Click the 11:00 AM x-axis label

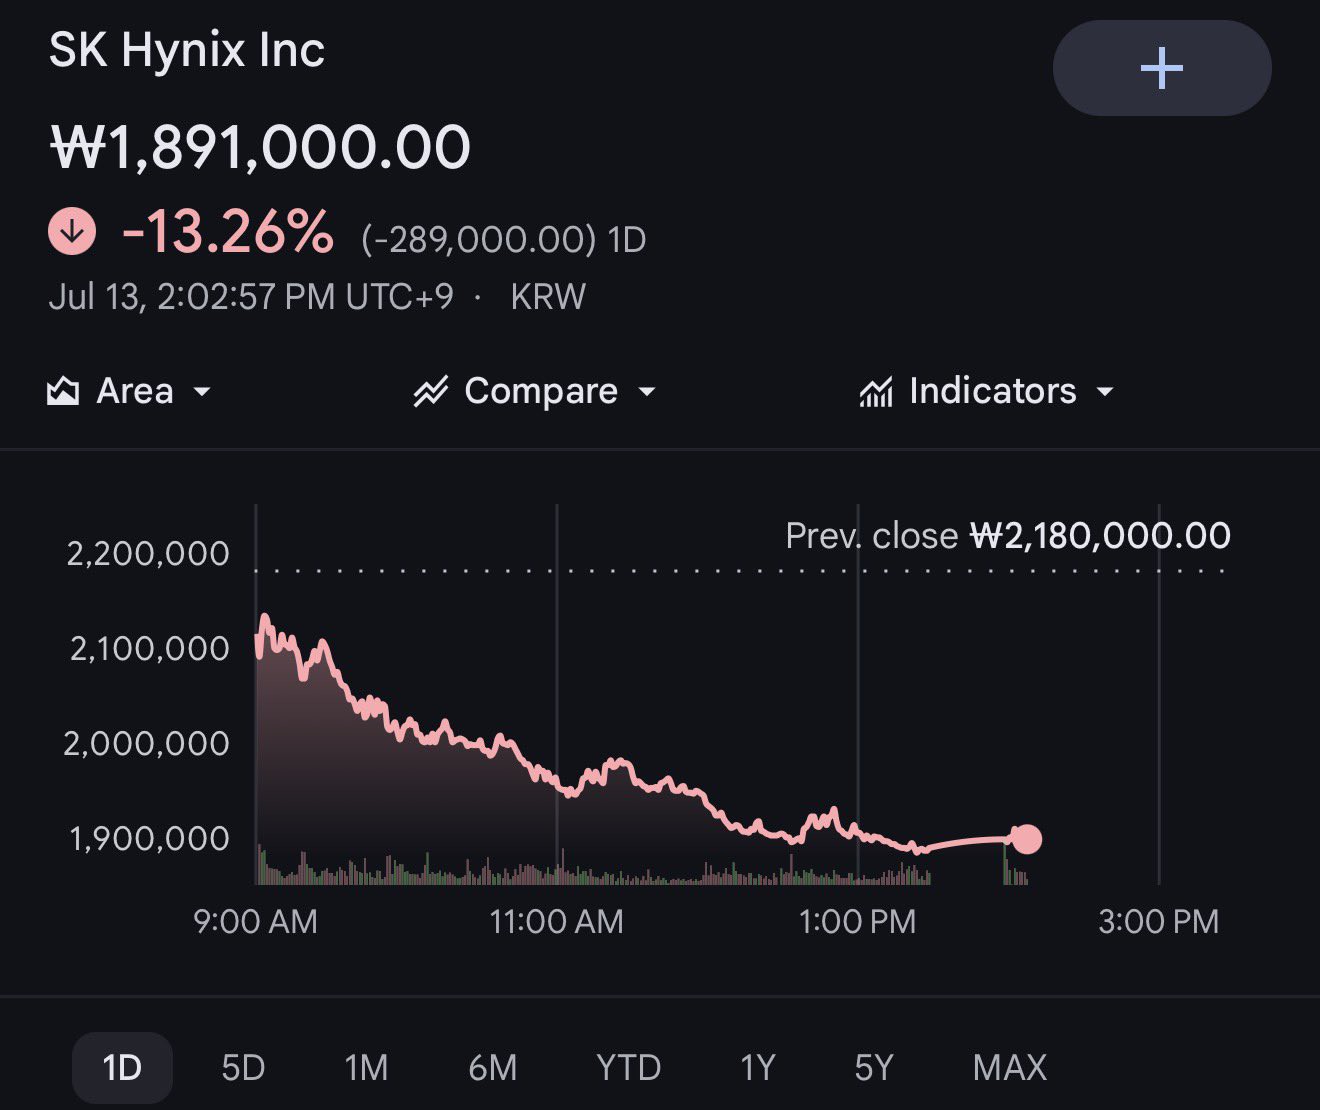(557, 921)
